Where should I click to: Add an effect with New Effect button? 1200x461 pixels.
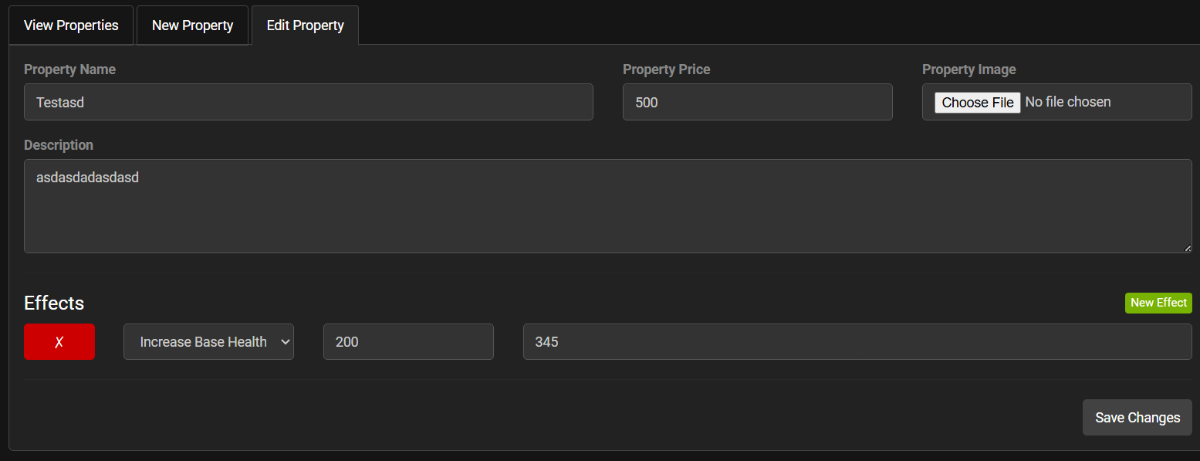pyautogui.click(x=1158, y=303)
